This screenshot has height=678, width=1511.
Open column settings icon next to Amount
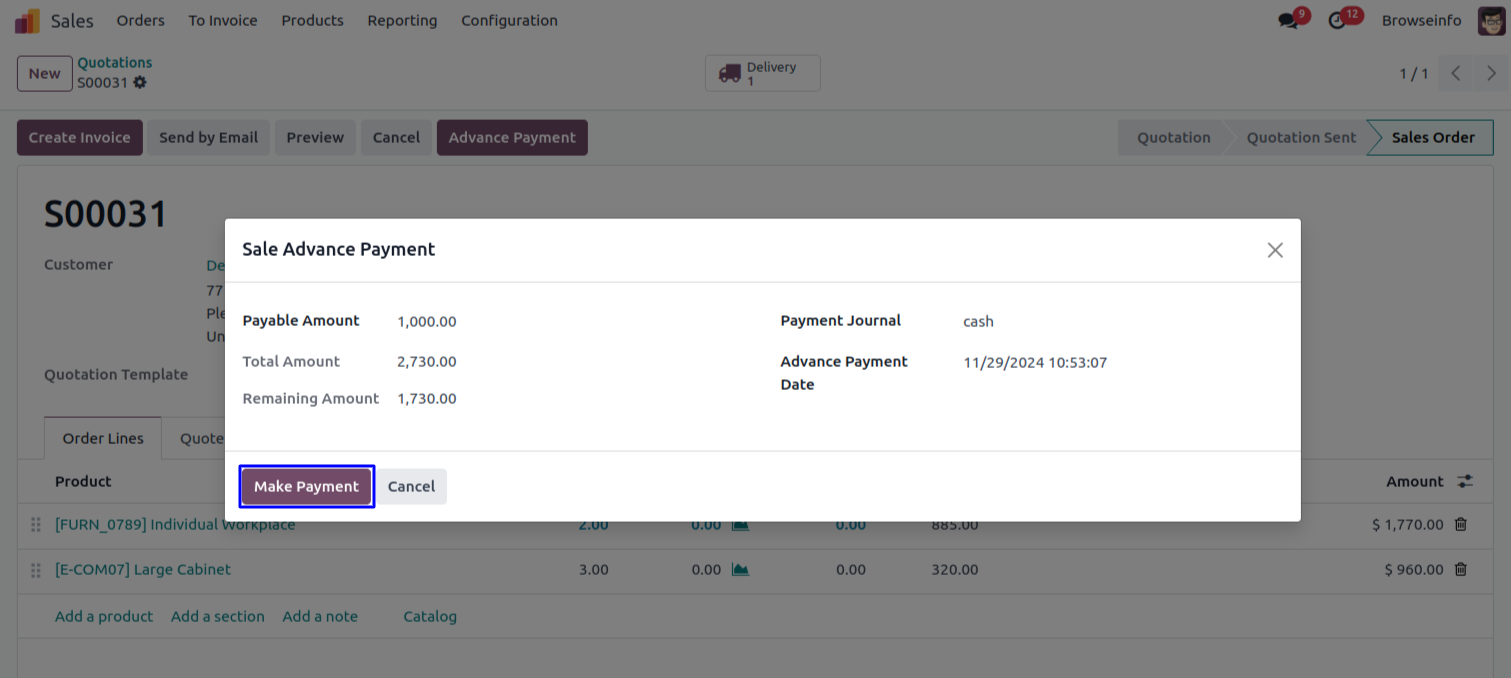1465,482
